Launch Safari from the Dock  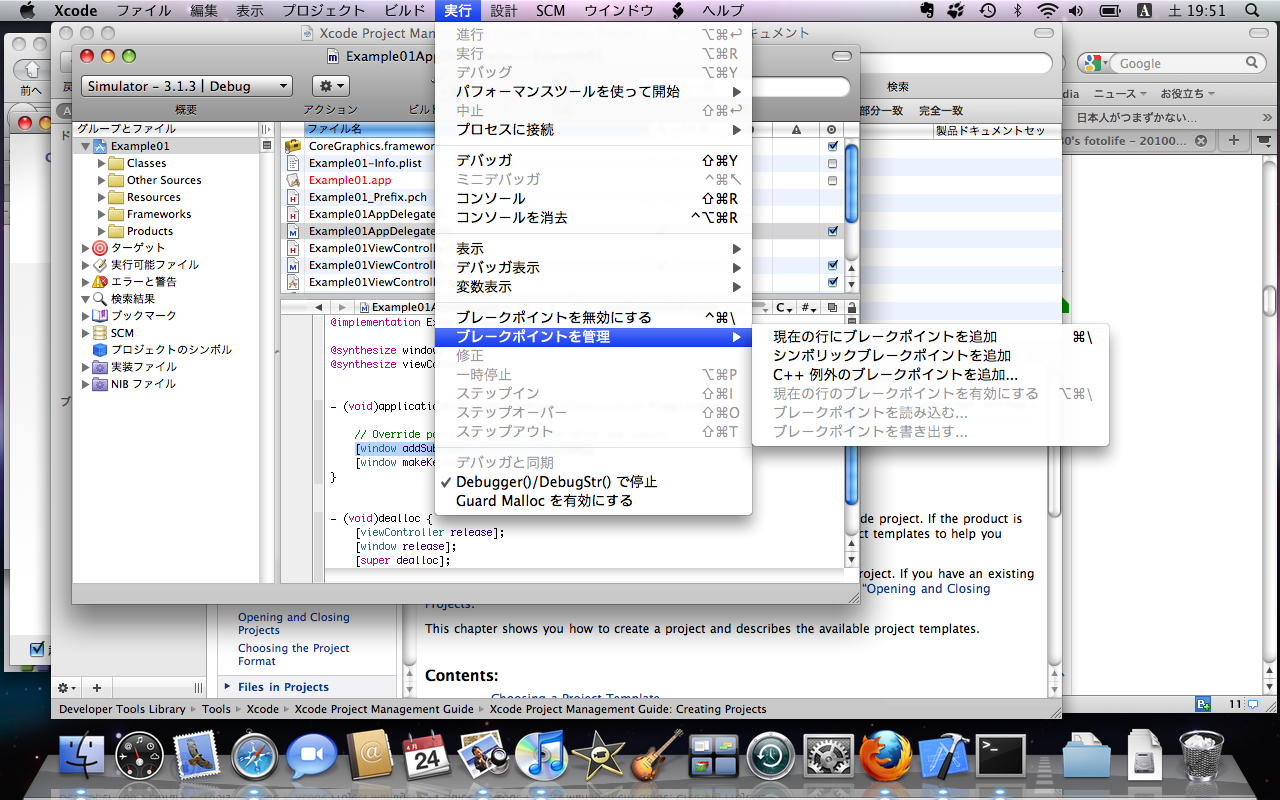tap(254, 757)
